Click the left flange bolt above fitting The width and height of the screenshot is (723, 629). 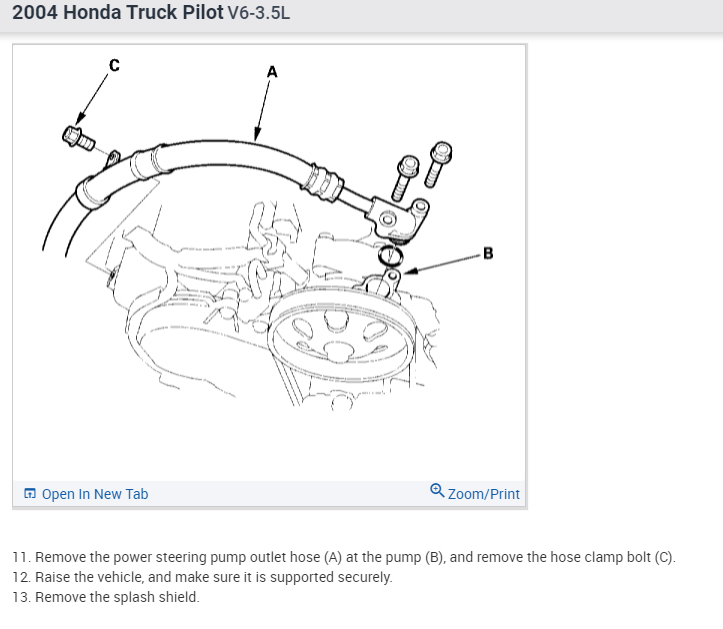[405, 178]
